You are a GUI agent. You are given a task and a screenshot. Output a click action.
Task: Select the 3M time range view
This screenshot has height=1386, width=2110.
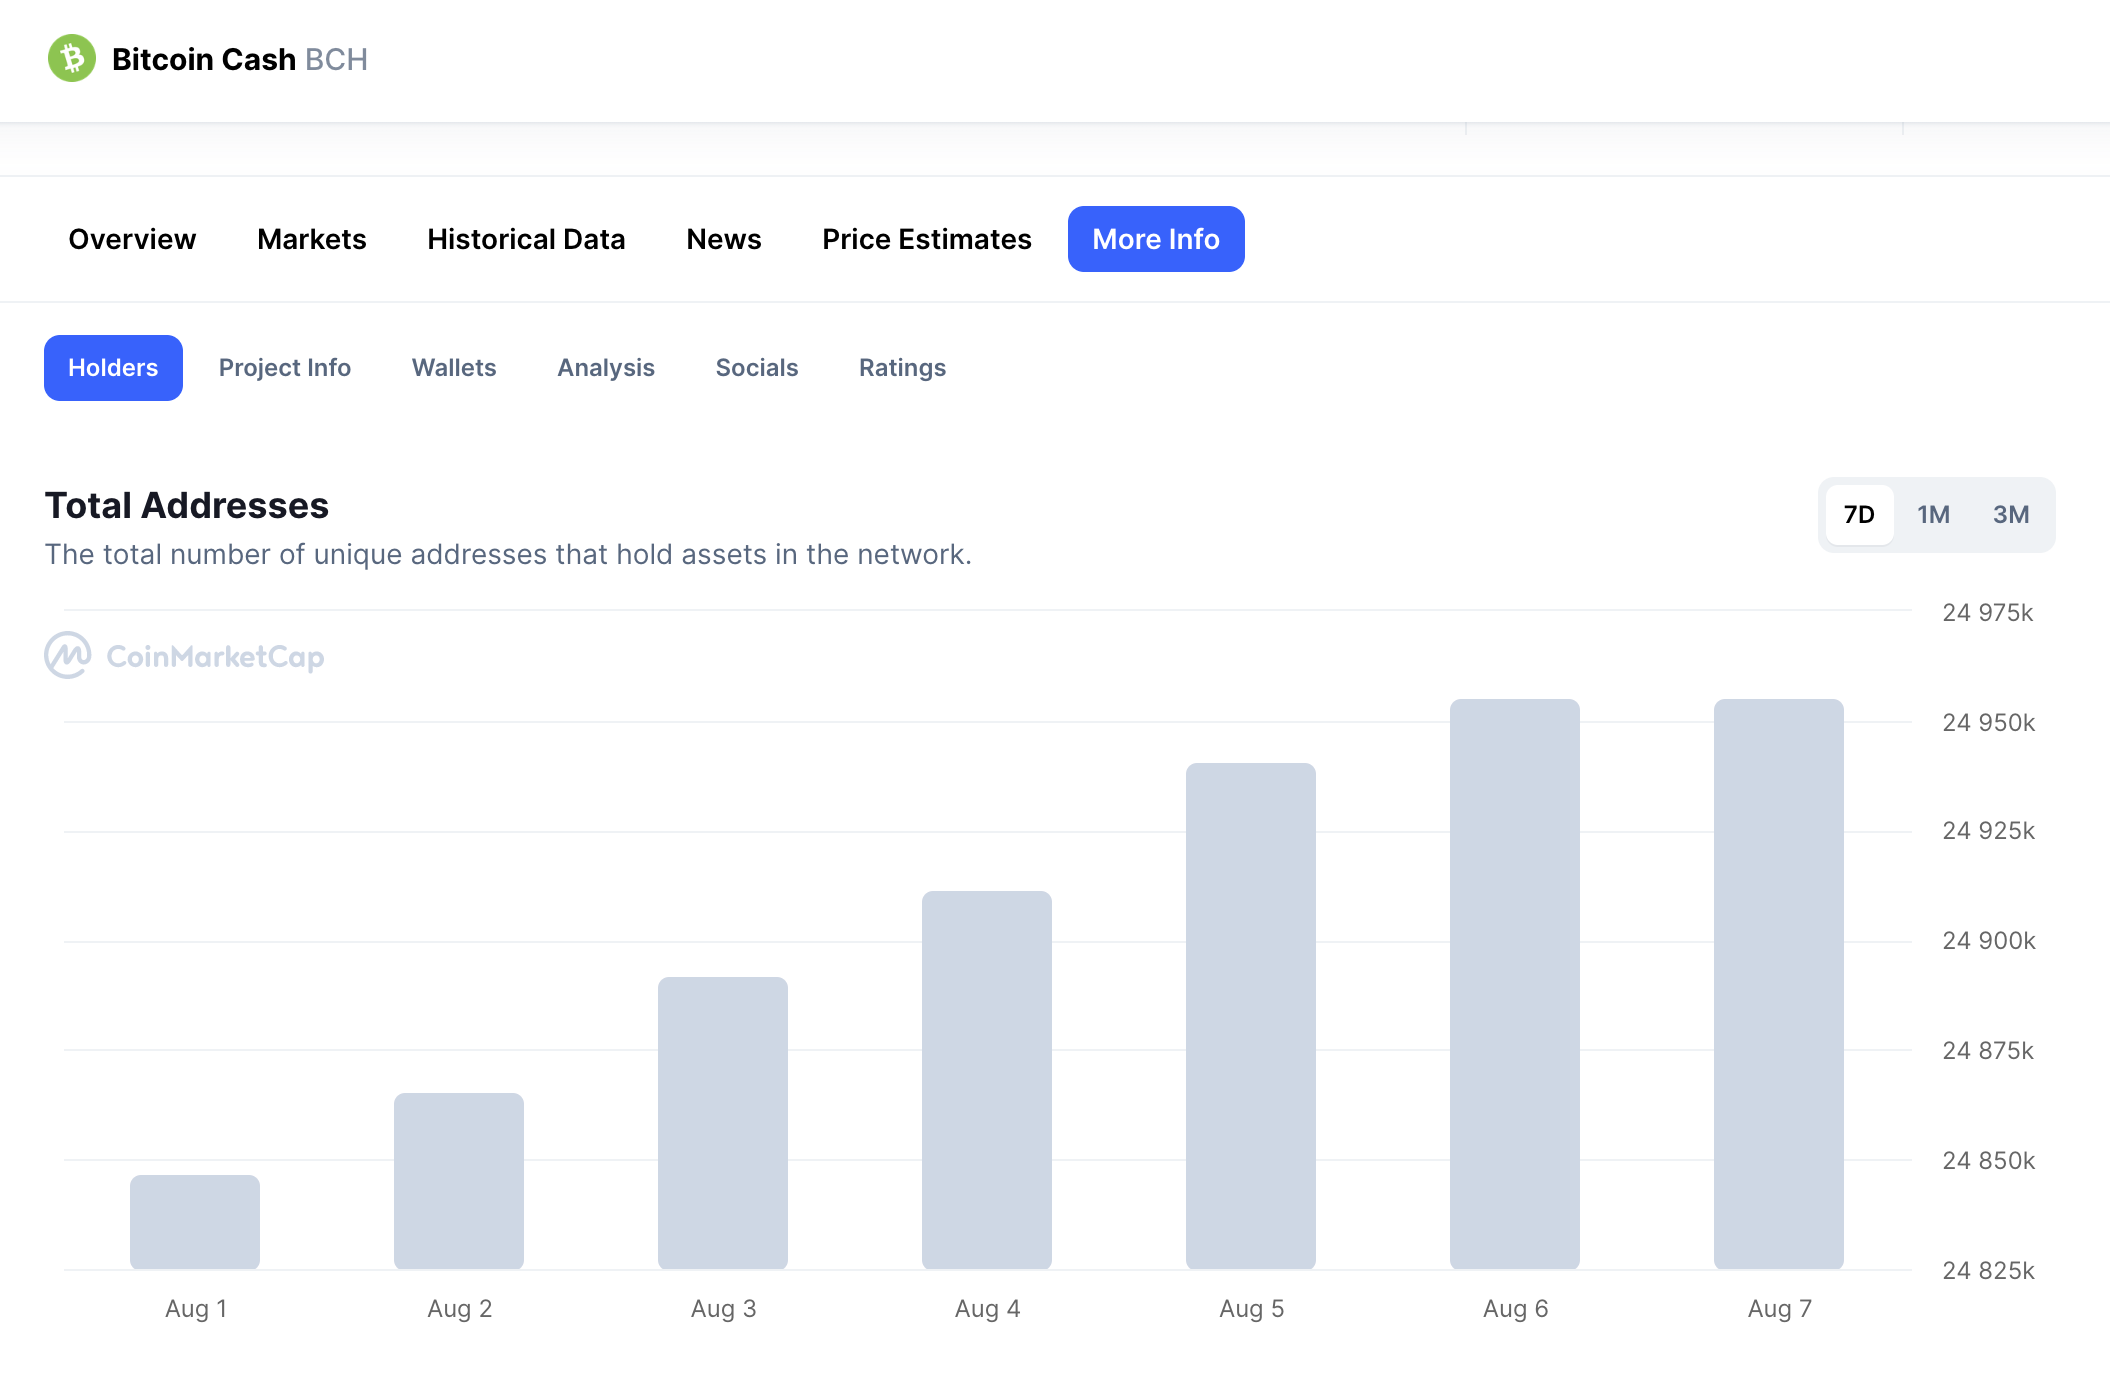[2011, 514]
